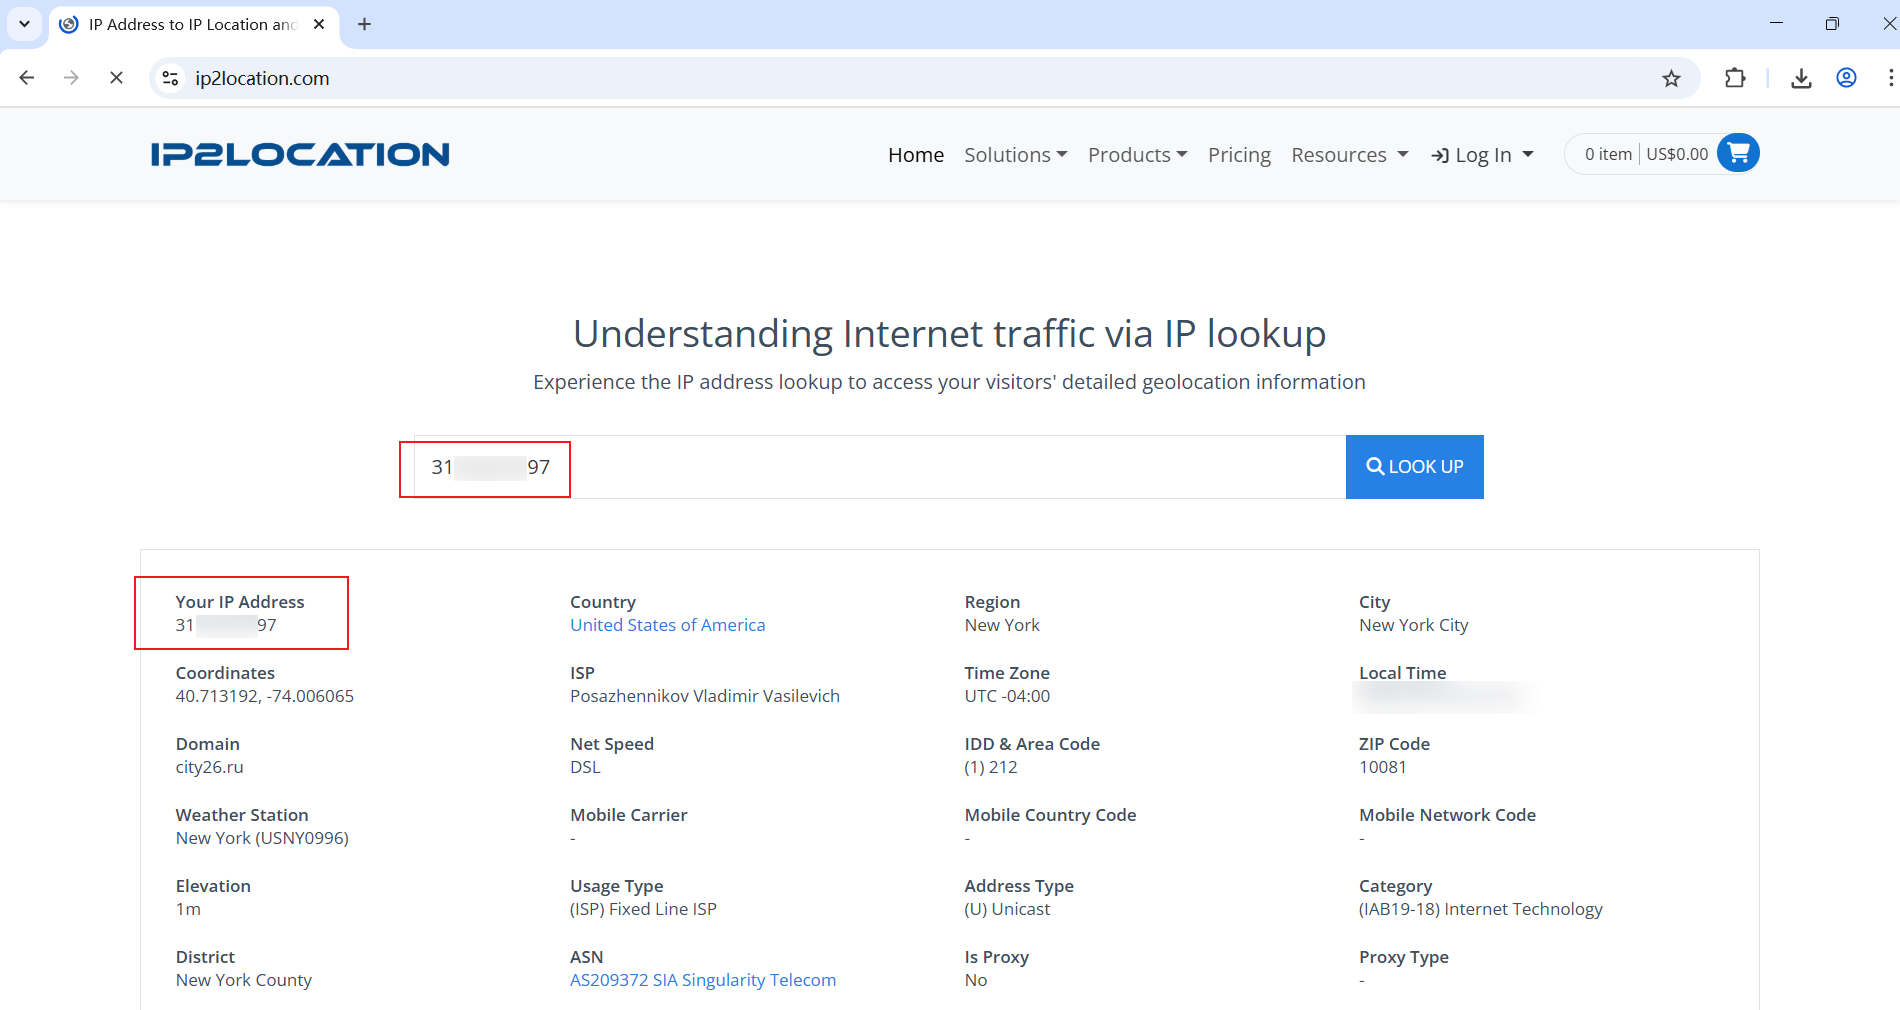Open the Log In dropdown
Screen dimensions: 1900x1010
point(1482,155)
